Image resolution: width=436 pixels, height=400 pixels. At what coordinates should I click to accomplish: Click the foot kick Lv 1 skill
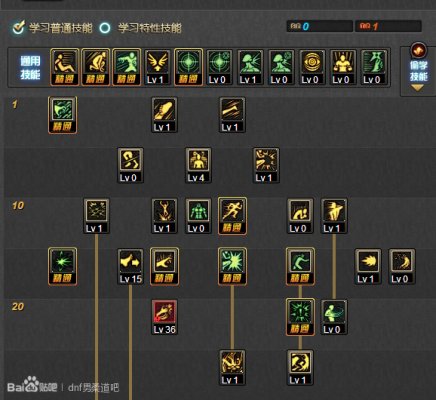(164, 115)
